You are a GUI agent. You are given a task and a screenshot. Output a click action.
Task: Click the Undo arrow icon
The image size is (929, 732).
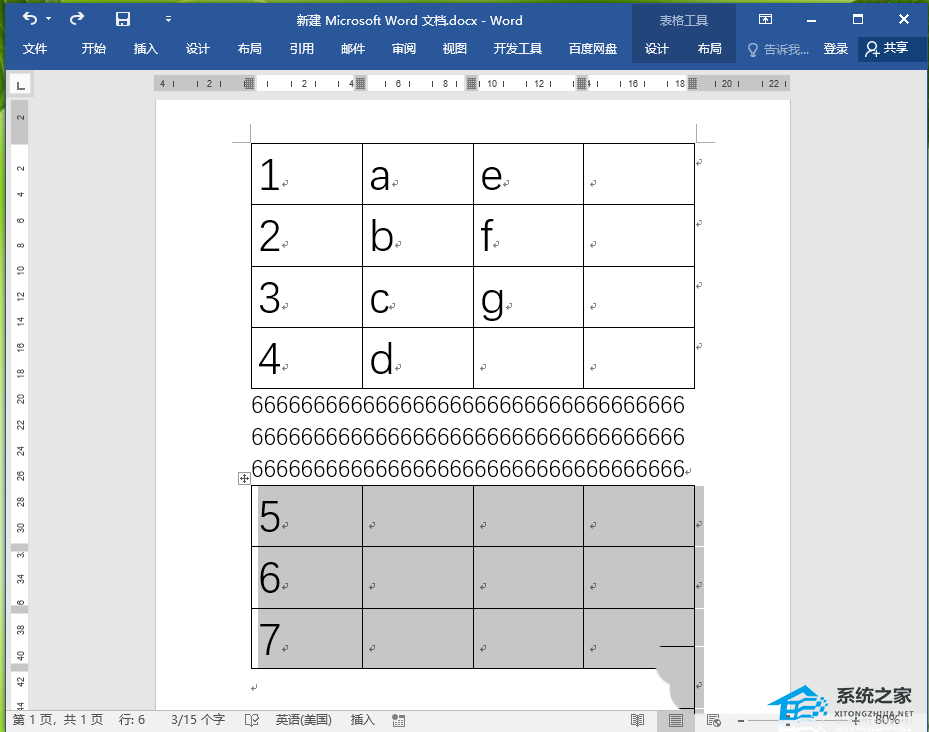click(x=30, y=19)
